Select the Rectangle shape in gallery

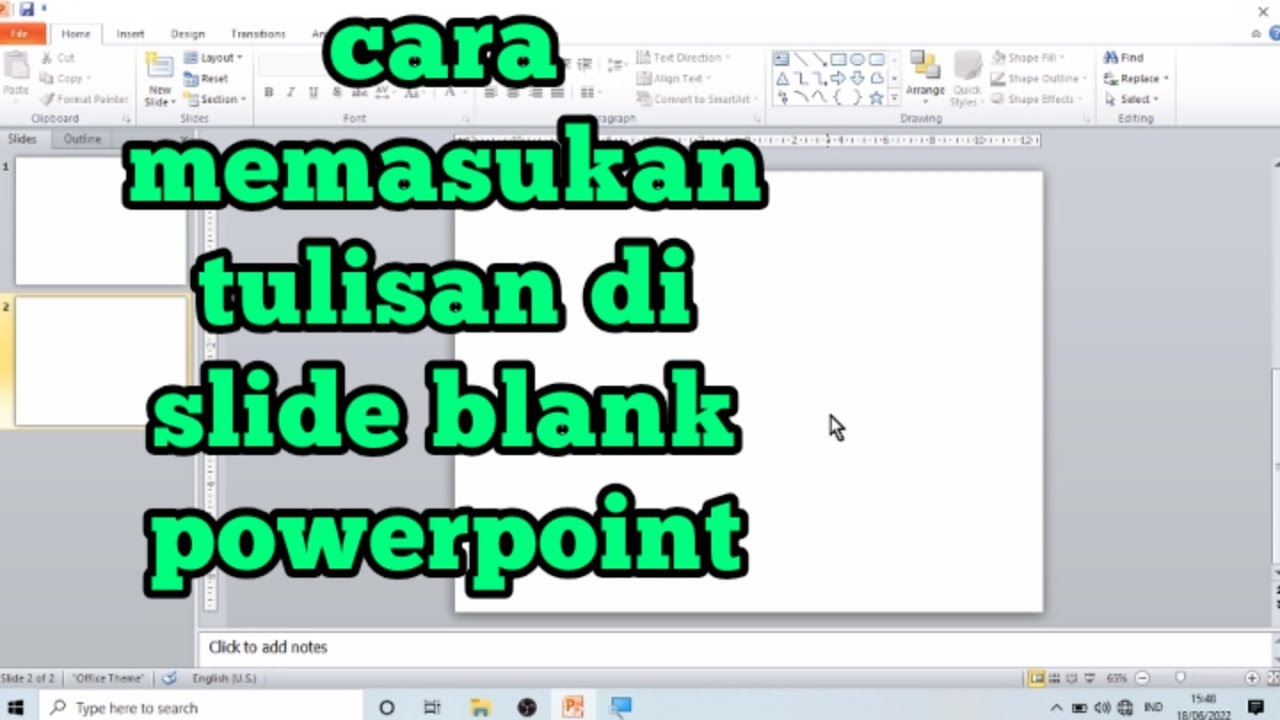839,59
